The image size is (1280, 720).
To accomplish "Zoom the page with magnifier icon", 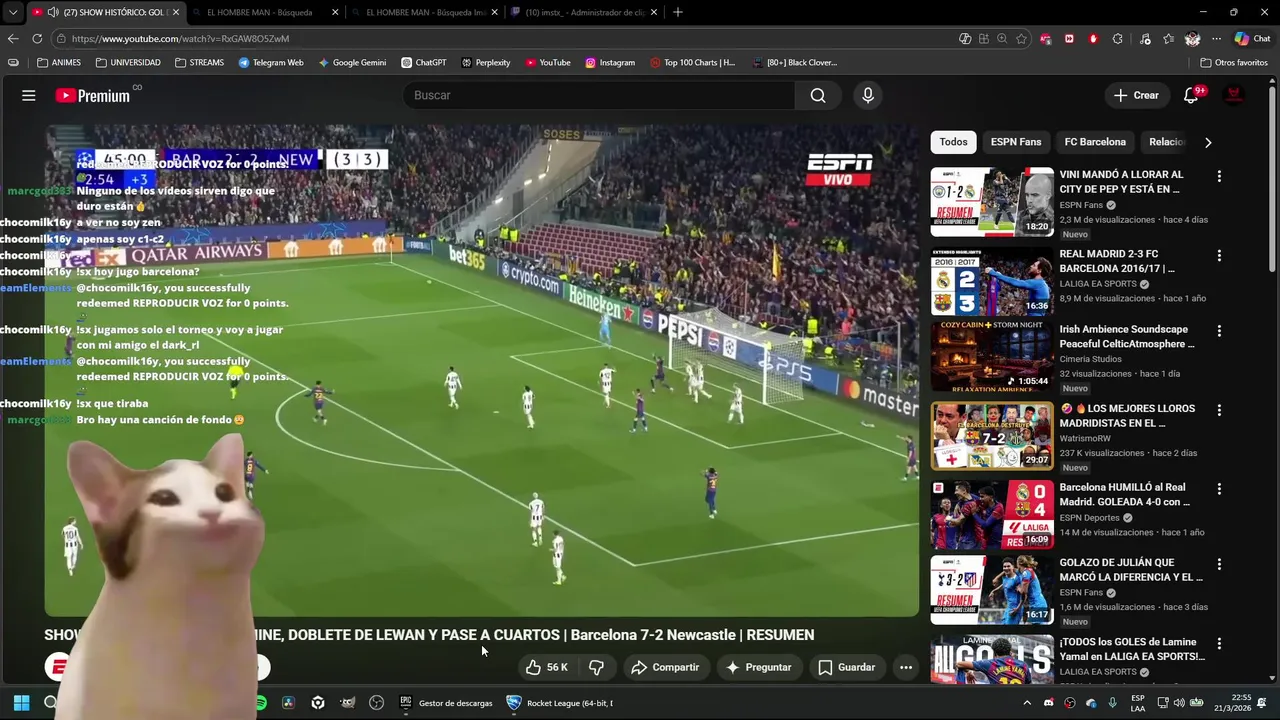I will click(x=1002, y=38).
